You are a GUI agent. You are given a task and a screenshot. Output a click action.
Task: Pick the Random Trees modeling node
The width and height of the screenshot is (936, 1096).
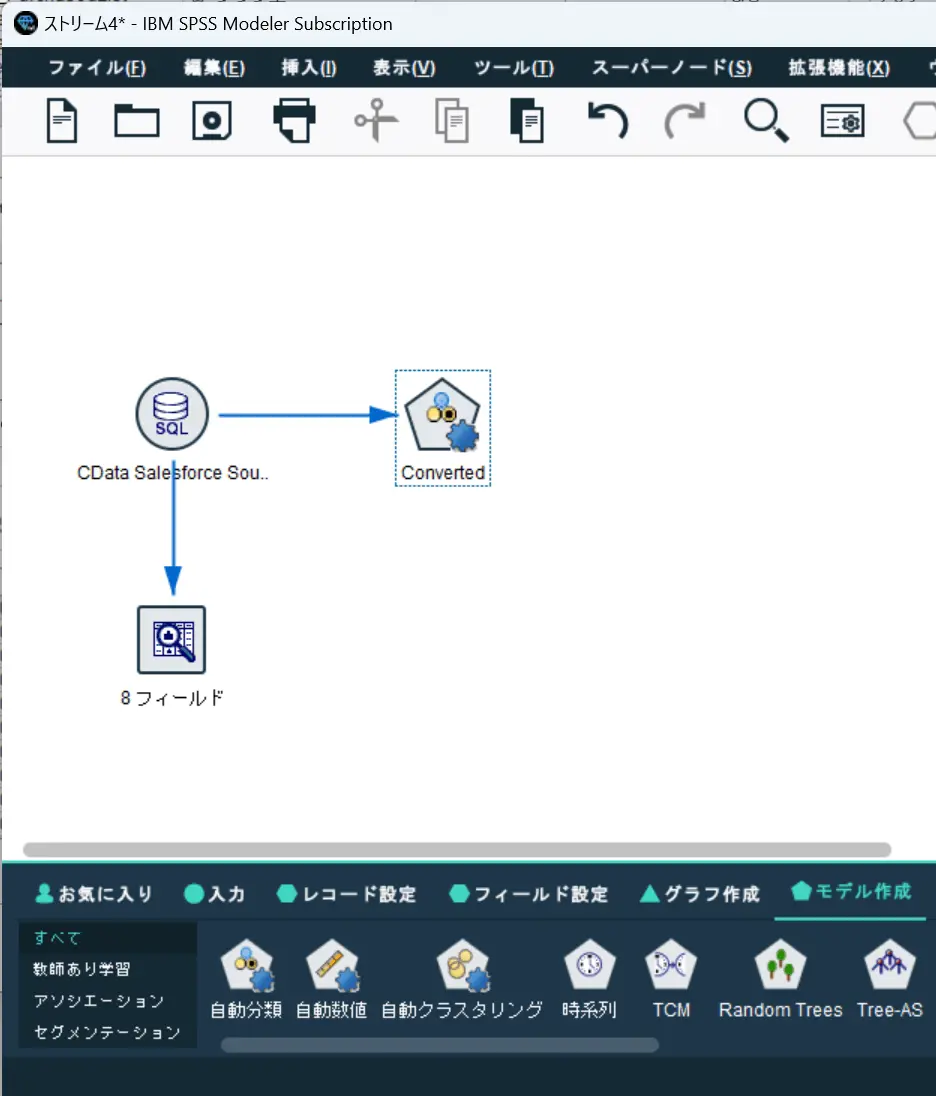coord(780,979)
